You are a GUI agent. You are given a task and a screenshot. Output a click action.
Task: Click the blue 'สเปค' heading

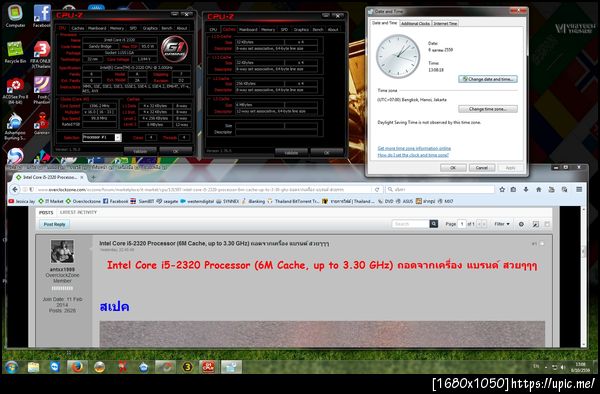coord(114,306)
